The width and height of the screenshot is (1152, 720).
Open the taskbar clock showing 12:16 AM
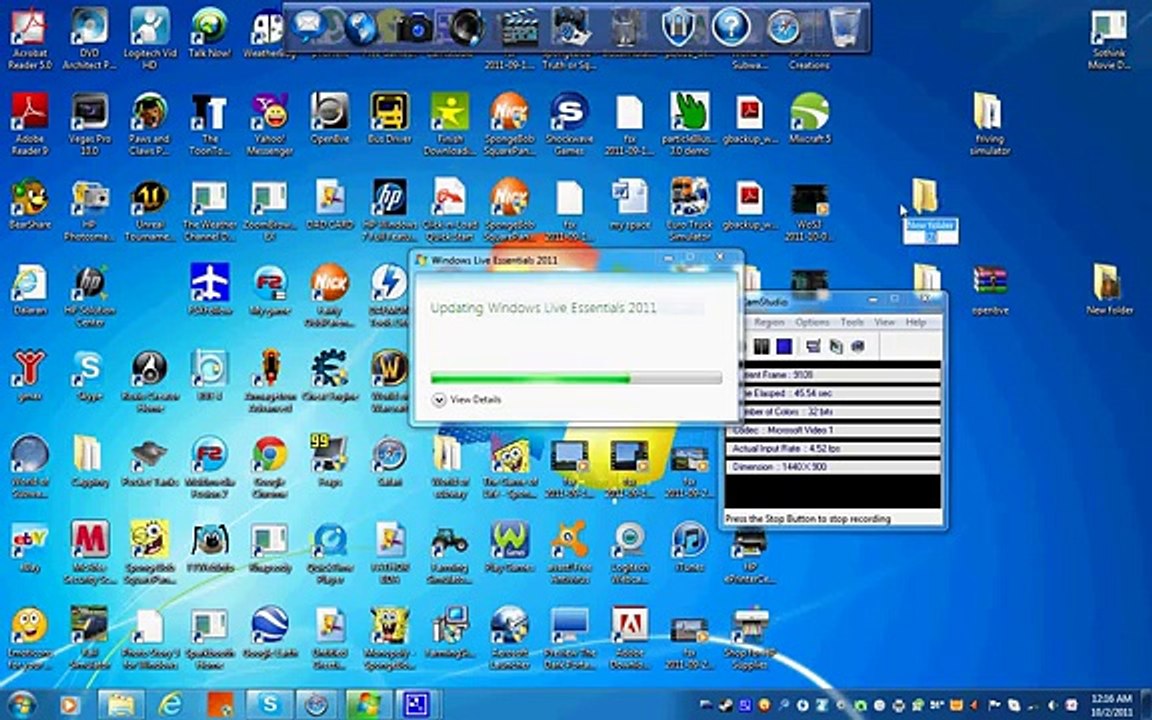pyautogui.click(x=1111, y=705)
